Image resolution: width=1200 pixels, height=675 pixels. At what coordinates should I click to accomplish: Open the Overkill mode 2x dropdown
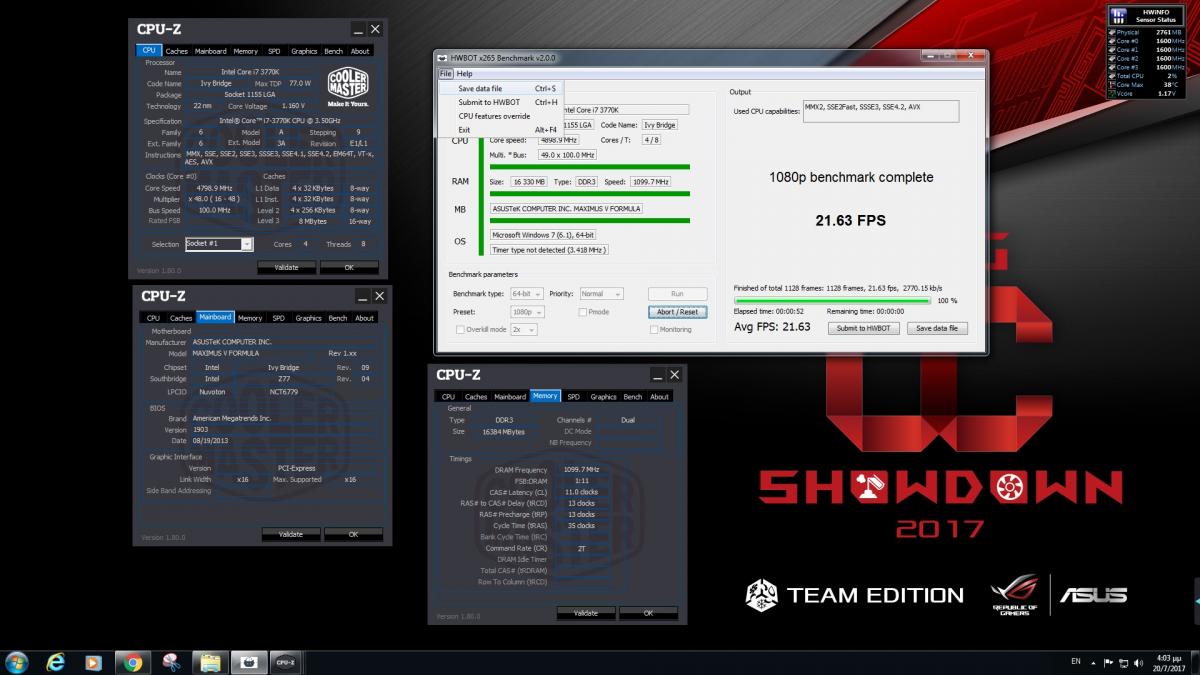pyautogui.click(x=524, y=329)
